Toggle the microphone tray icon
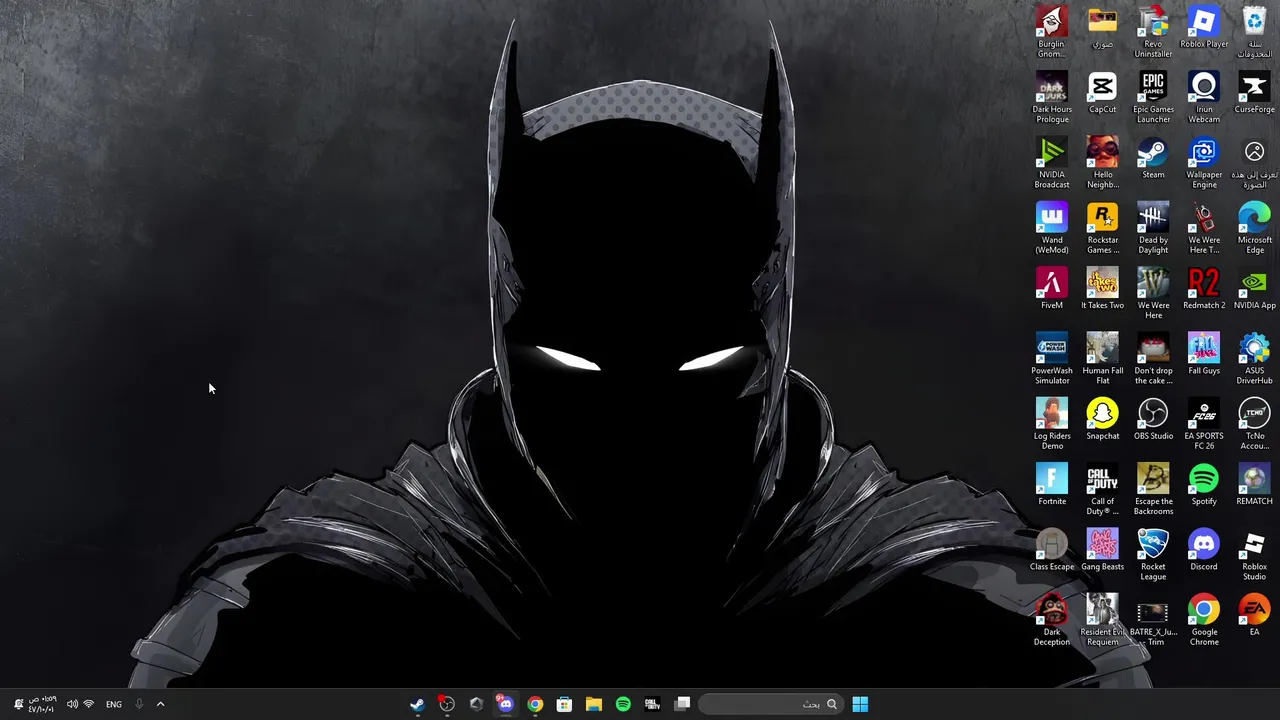Screen dimensions: 1280x720 click(139, 704)
